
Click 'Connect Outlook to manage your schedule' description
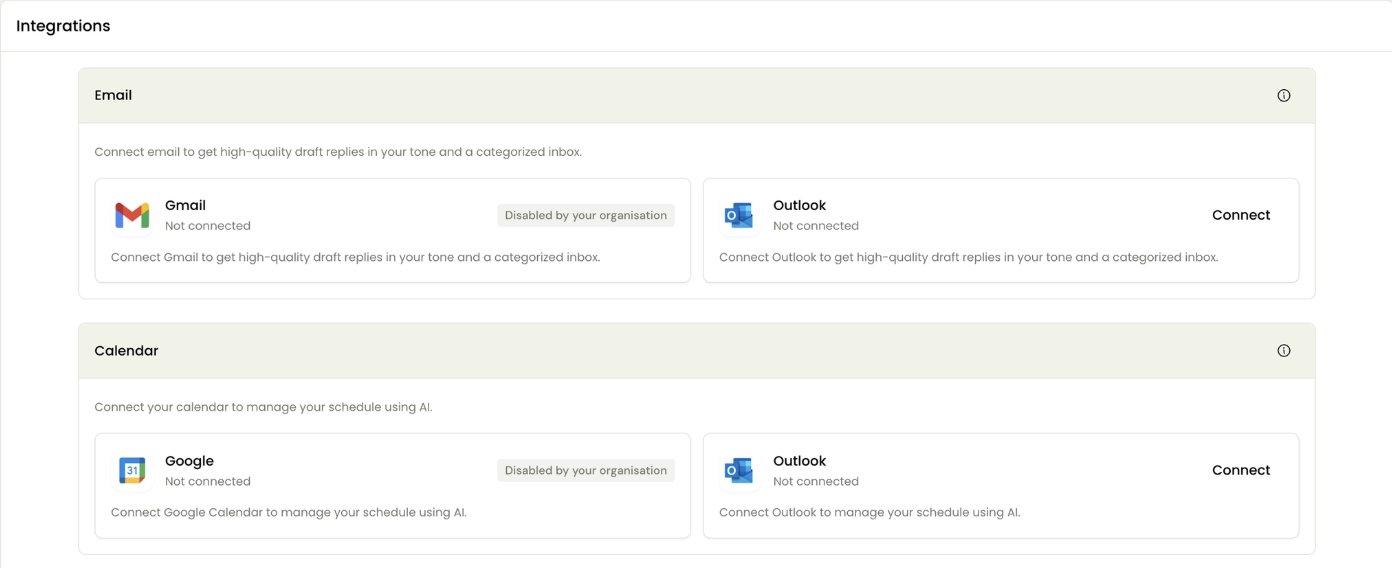click(x=870, y=512)
